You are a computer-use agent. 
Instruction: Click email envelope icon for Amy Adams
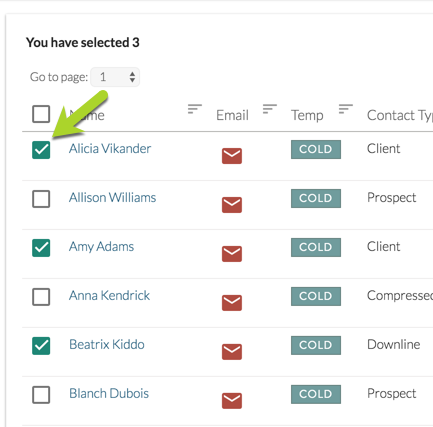[x=232, y=254]
